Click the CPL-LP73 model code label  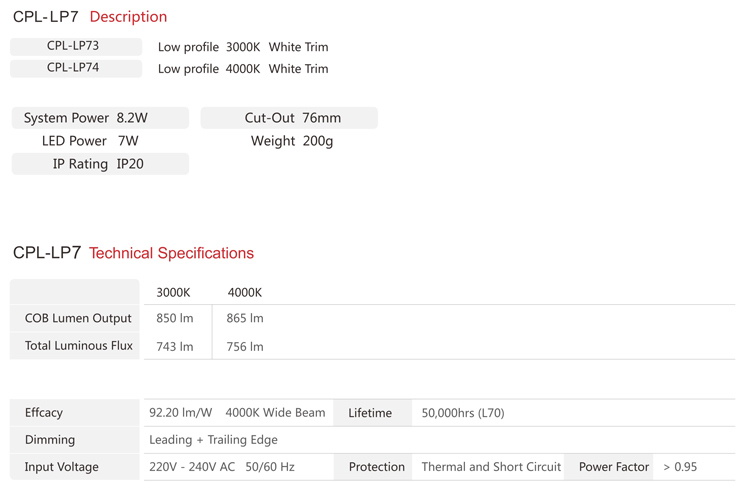point(73,46)
